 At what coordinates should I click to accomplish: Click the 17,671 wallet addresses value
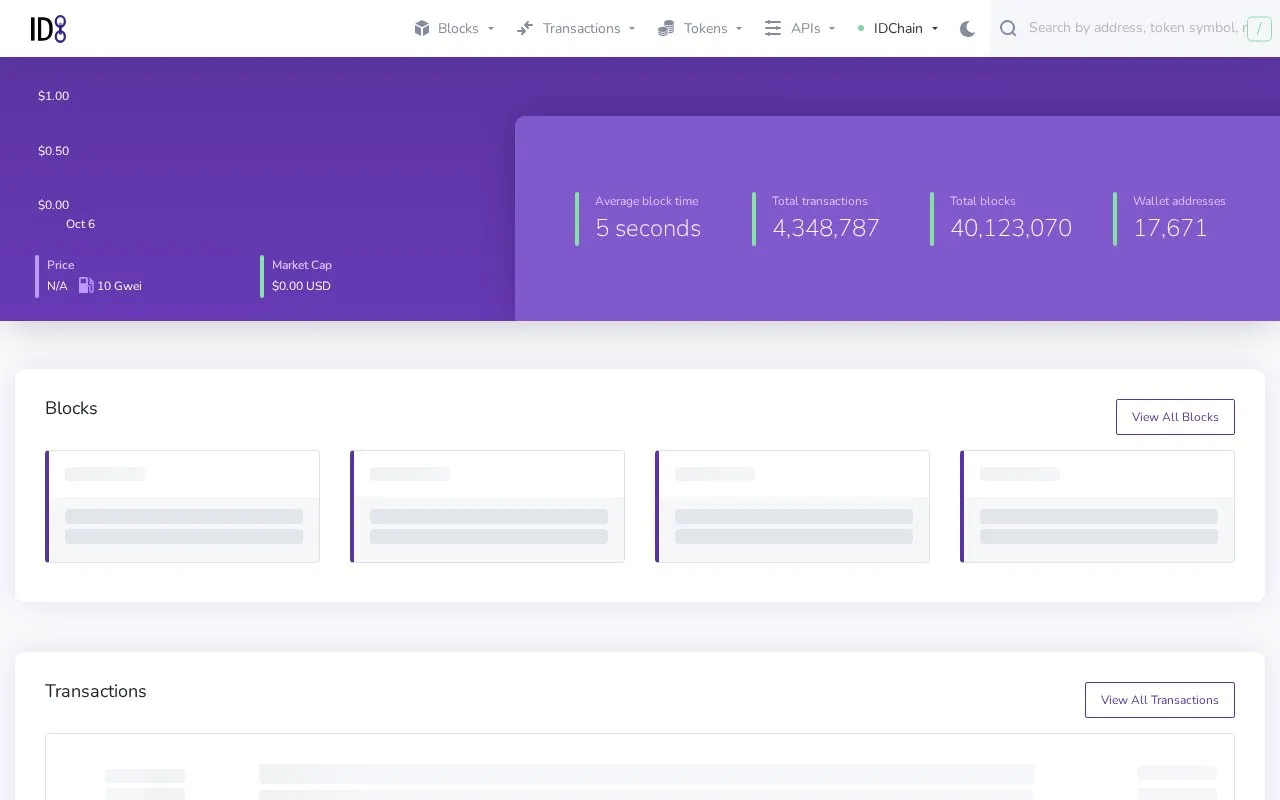(x=1170, y=228)
